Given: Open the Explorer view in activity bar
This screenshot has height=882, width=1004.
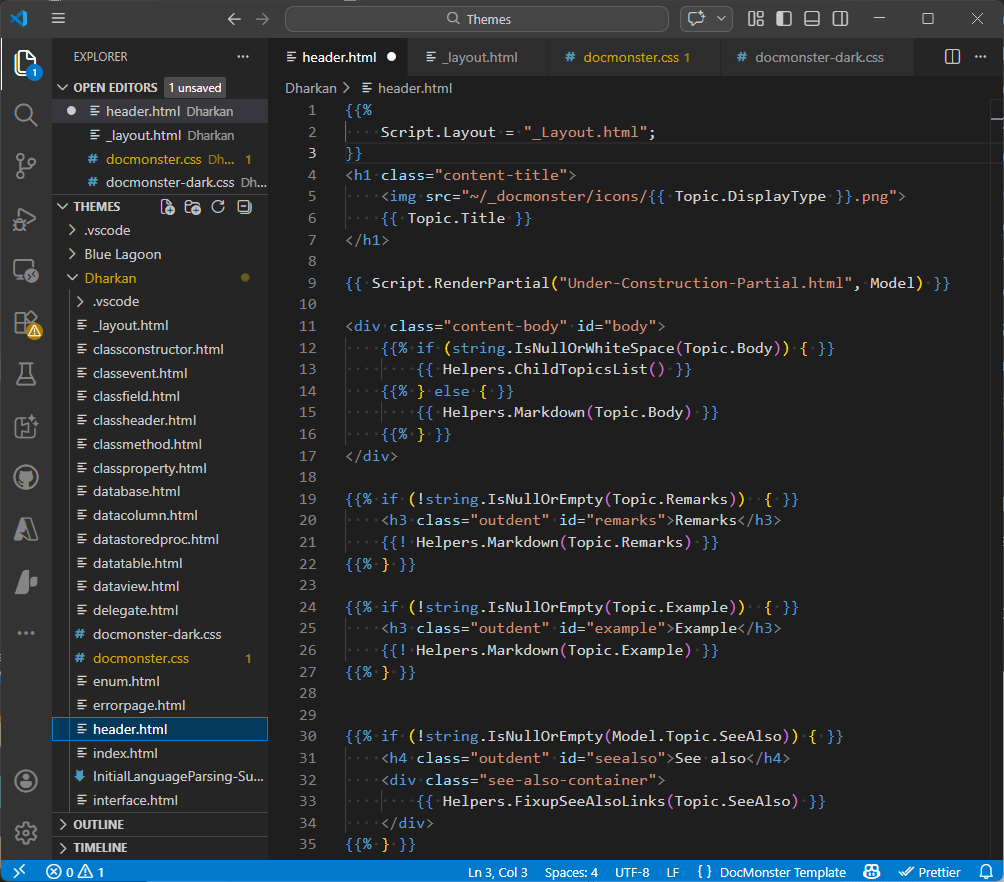Looking at the screenshot, I should tap(26, 64).
